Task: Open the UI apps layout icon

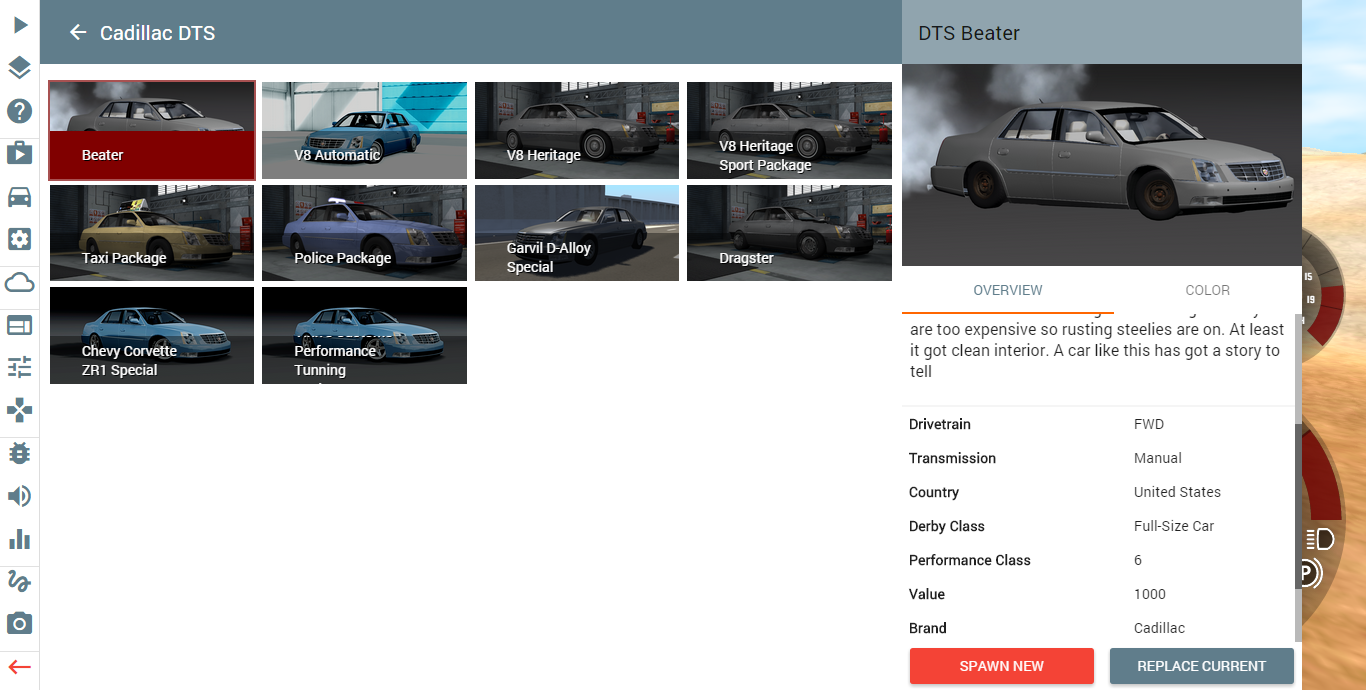Action: 19,325
